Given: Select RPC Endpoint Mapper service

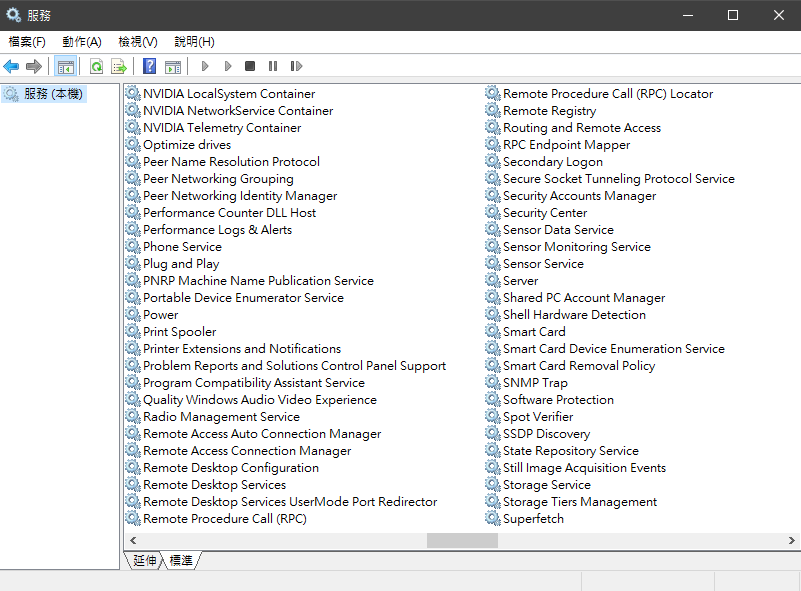Looking at the screenshot, I should (567, 145).
